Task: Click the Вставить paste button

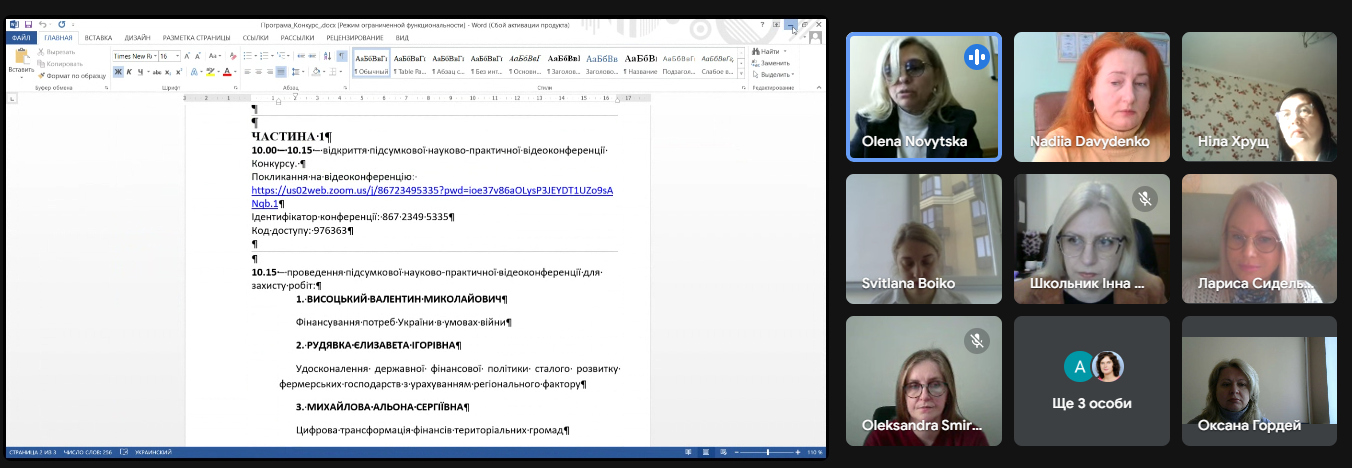Action: pyautogui.click(x=21, y=62)
